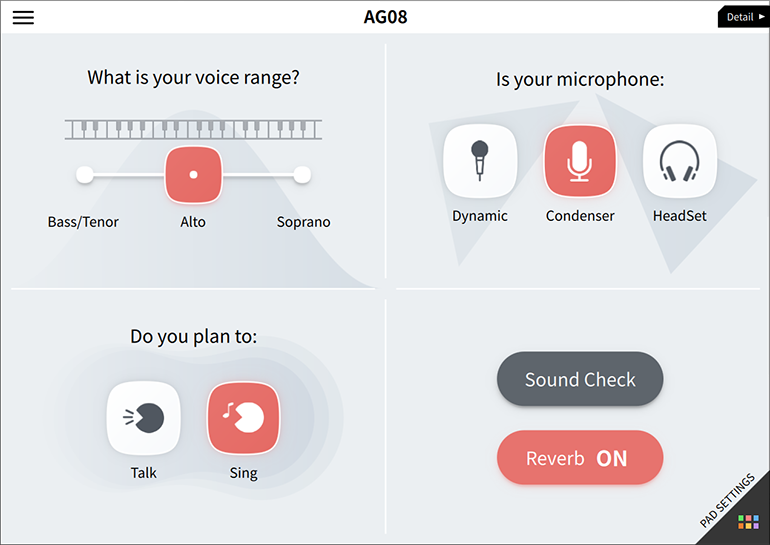770x545 pixels.
Task: Click the Alto label text
Action: click(x=193, y=222)
